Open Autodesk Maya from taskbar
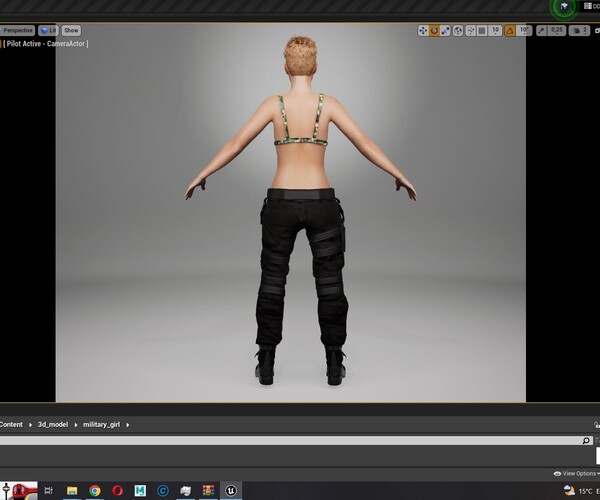600x500 pixels. 140,490
